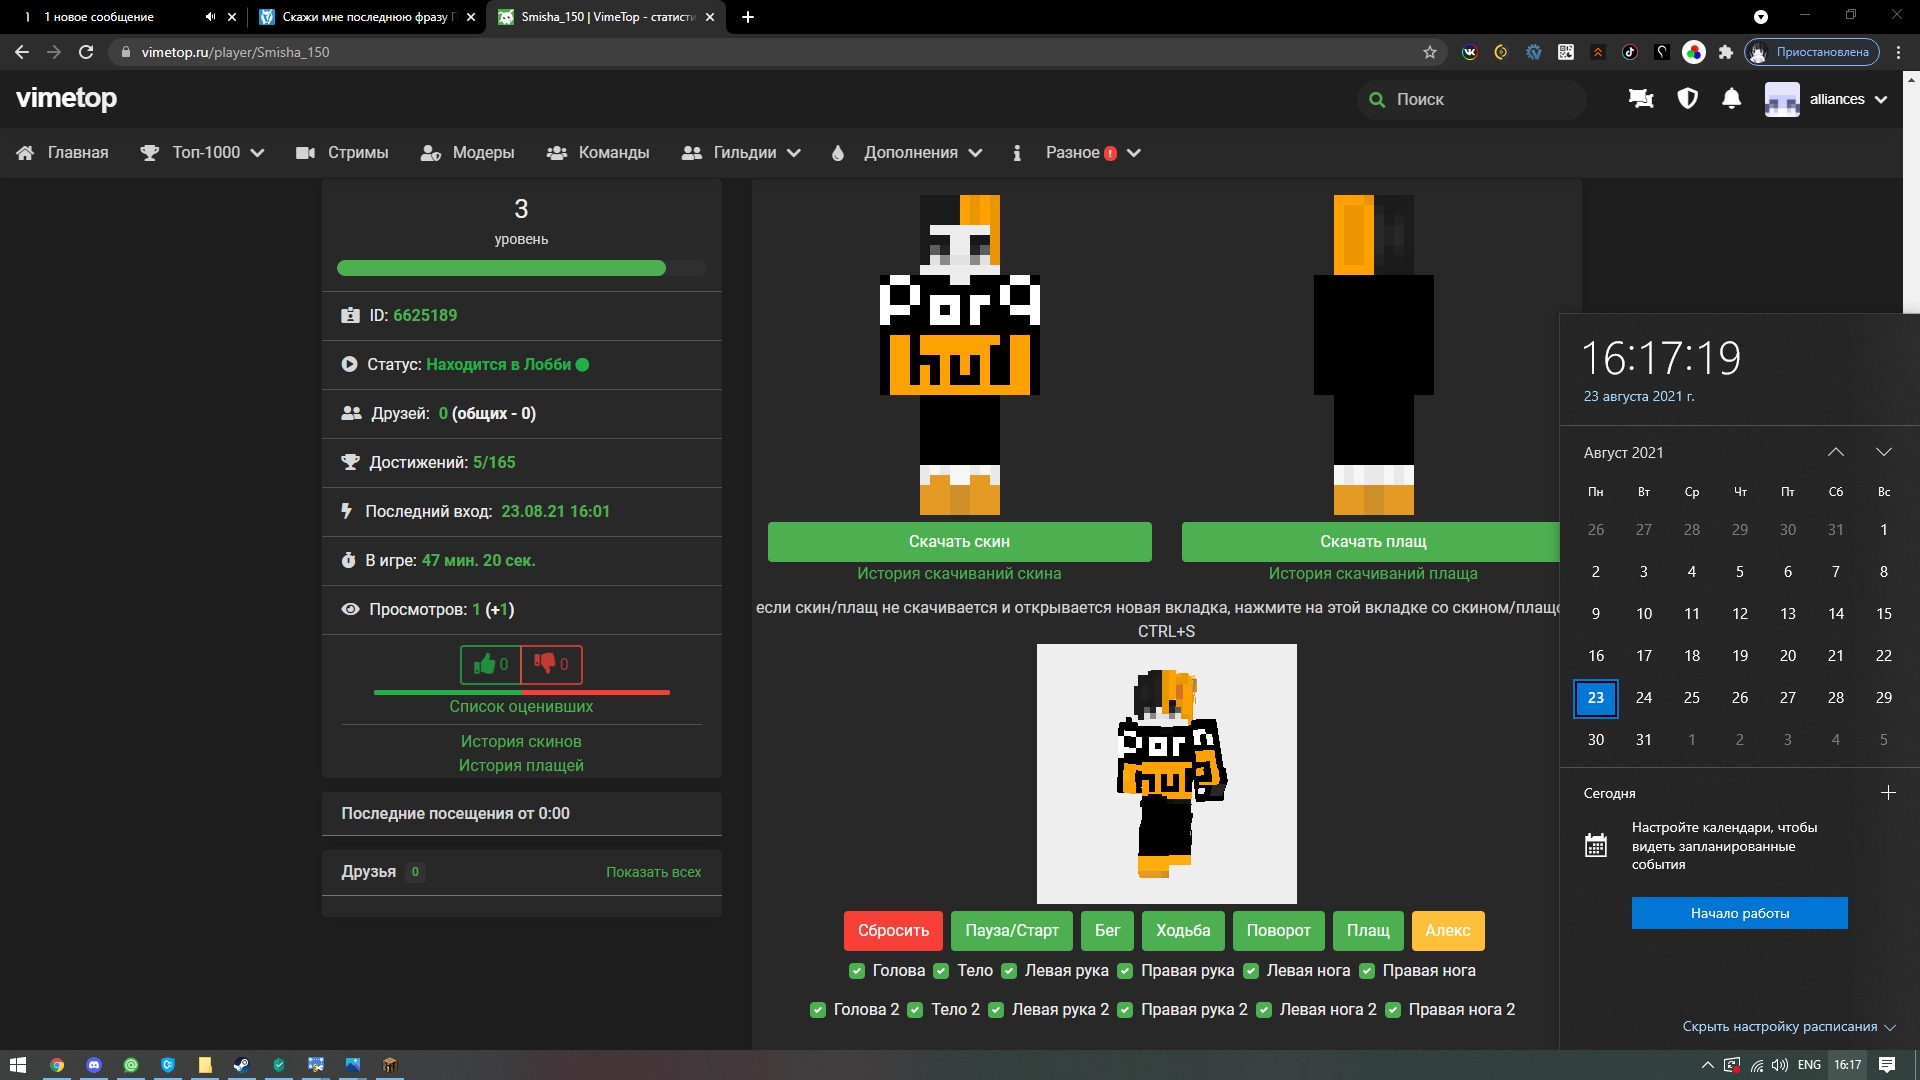Viewport: 1920px width, 1080px height.
Task: Bookmark page with star icon
Action: point(1430,52)
